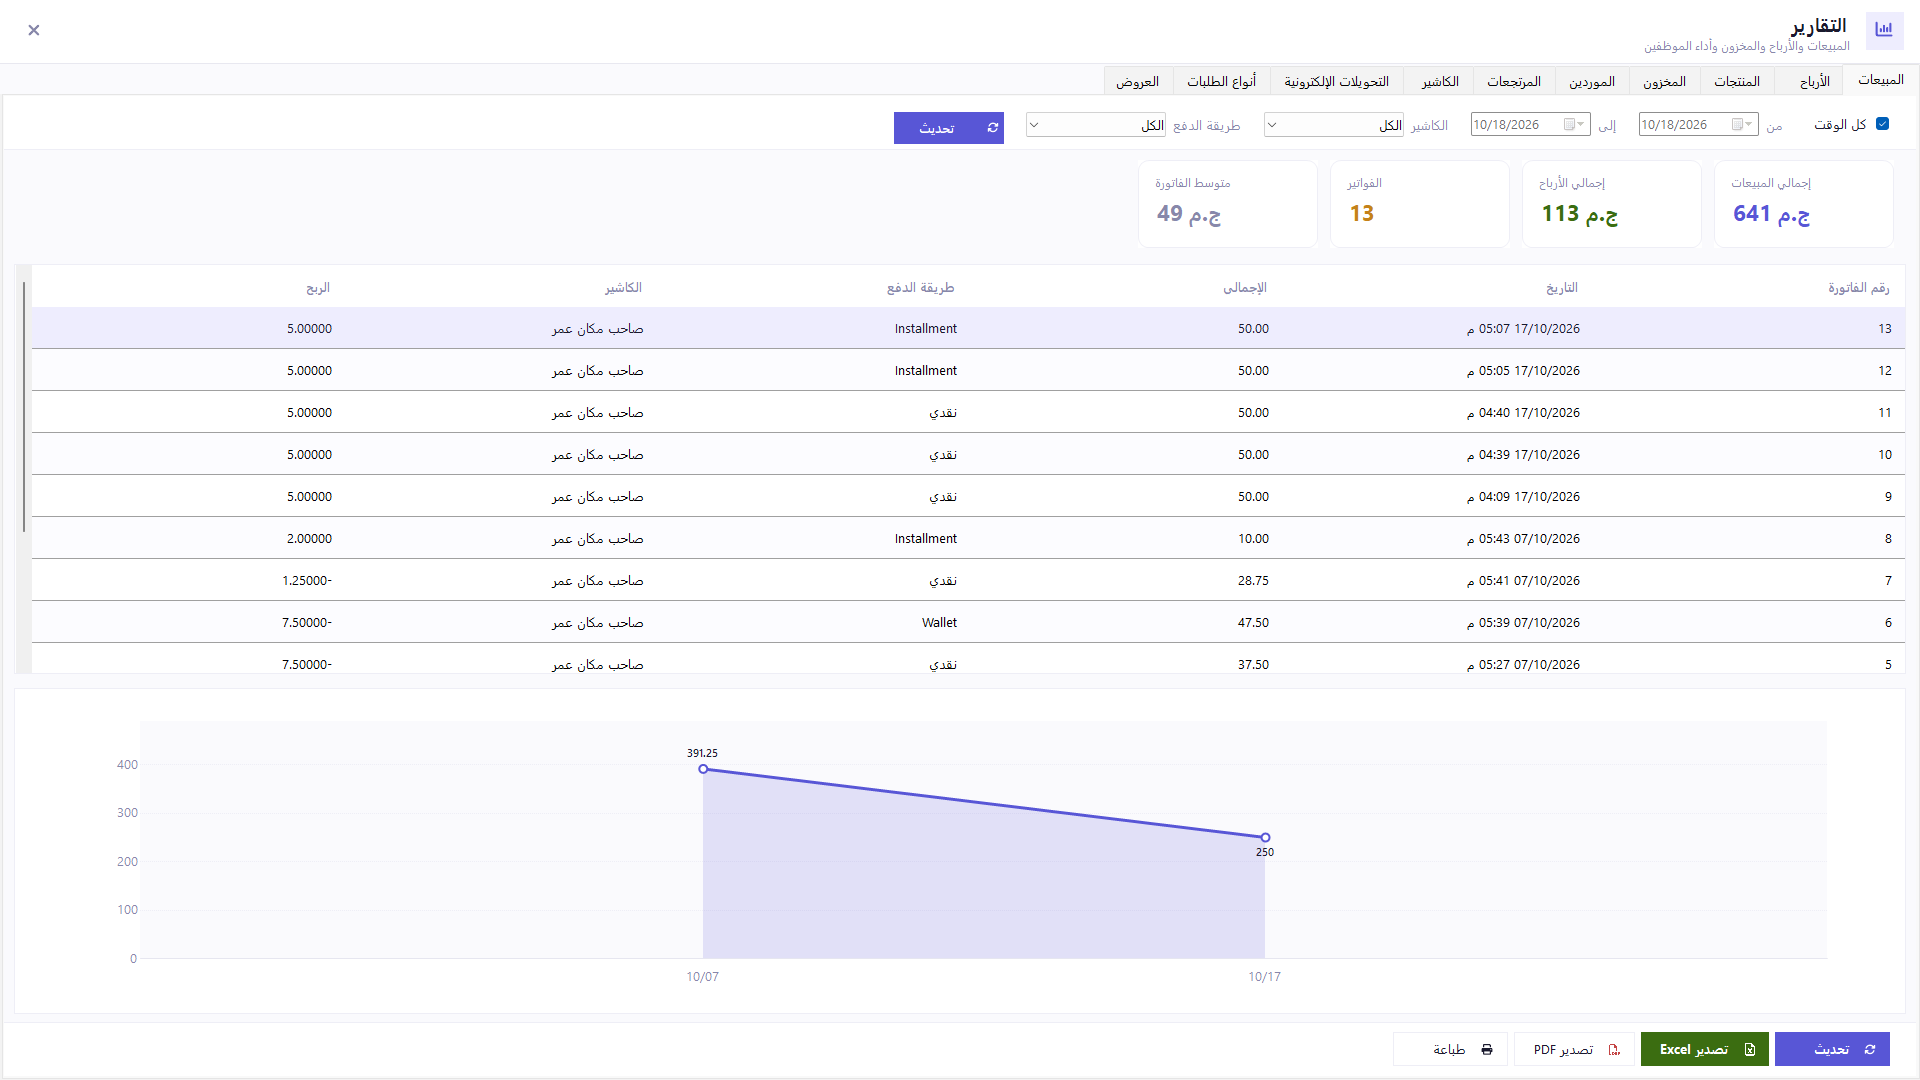1920x1080 pixels.
Task: Click total 28.75 in invoice 7 row
Action: coord(1253,580)
